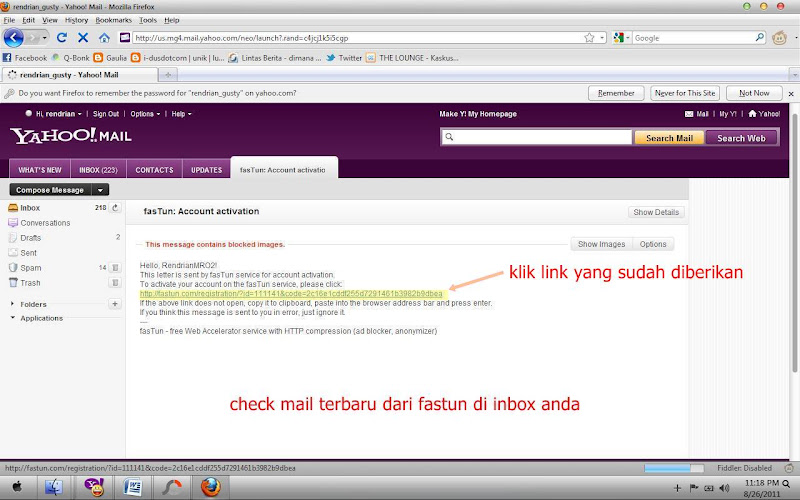Image resolution: width=800 pixels, height=500 pixels.
Task: Open the Tools menu
Action: pyautogui.click(x=148, y=20)
